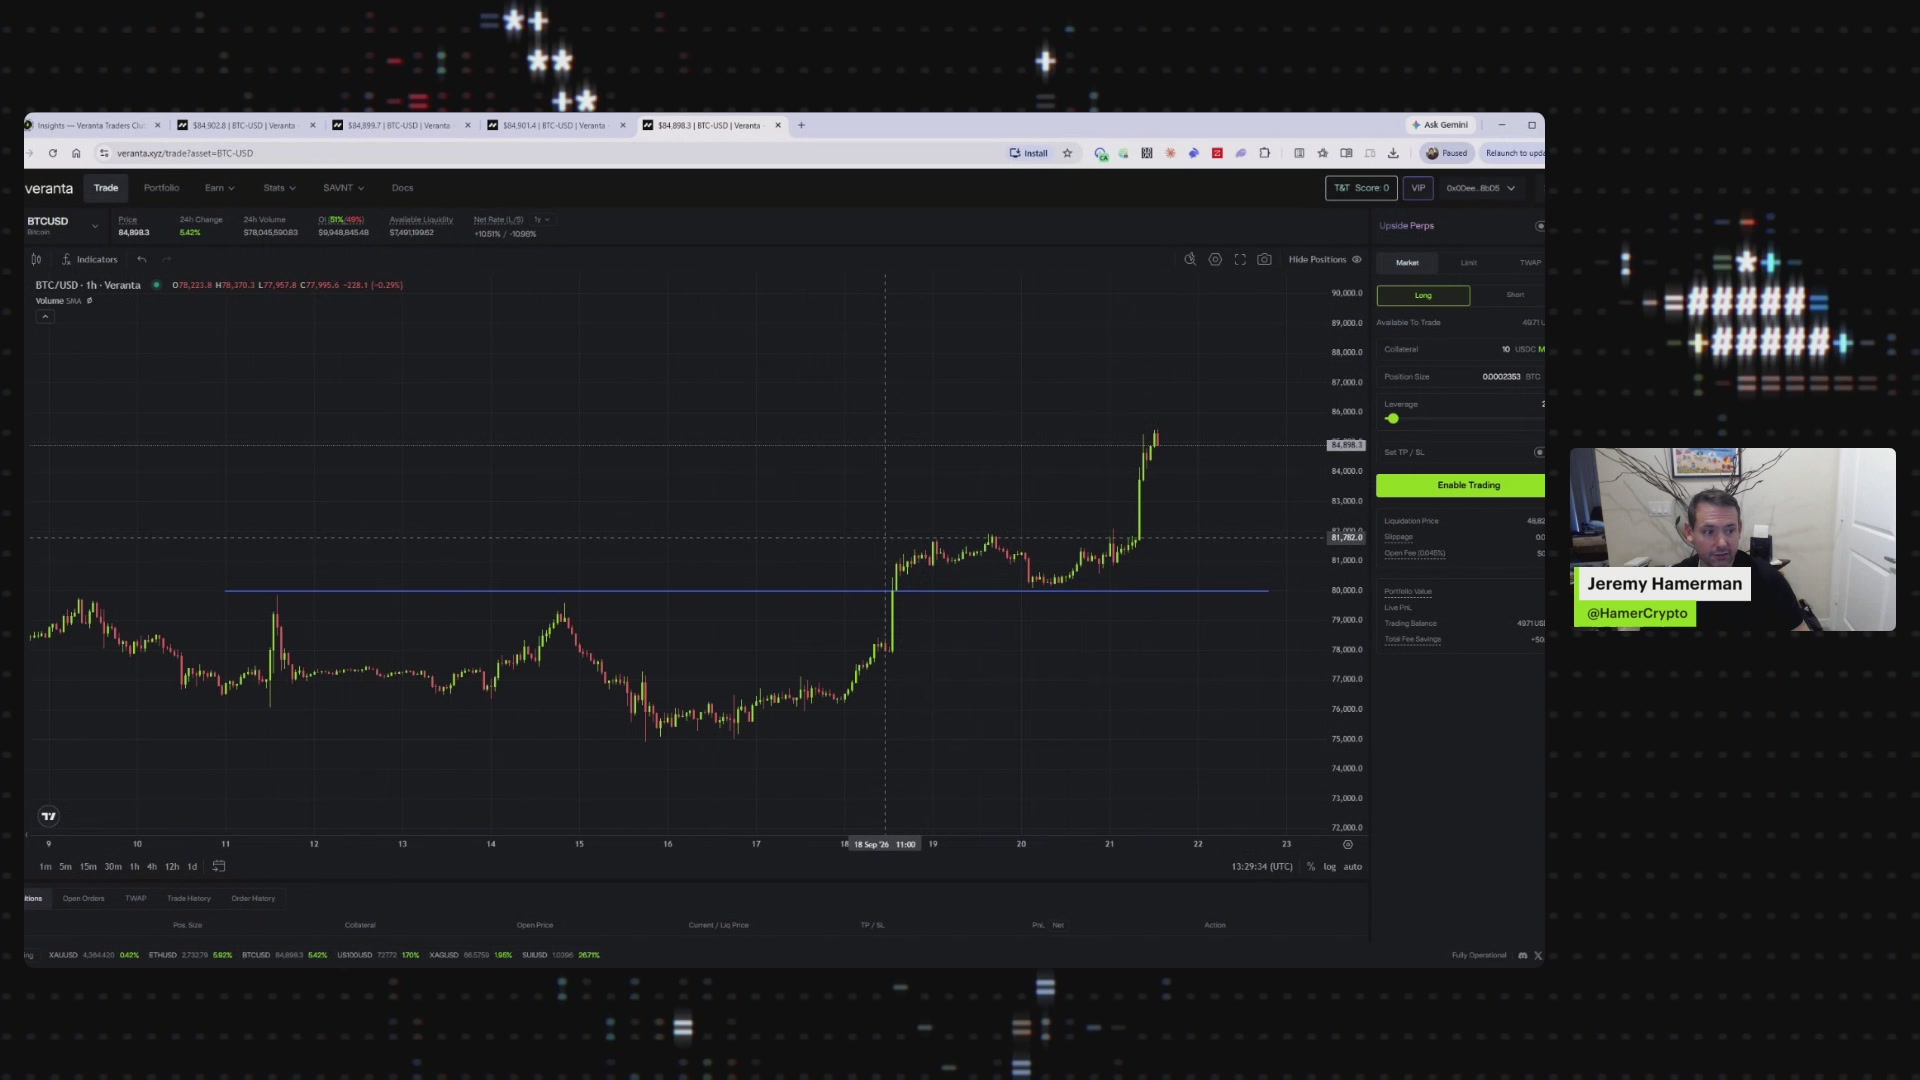Expand the SAVNT menu

343,188
